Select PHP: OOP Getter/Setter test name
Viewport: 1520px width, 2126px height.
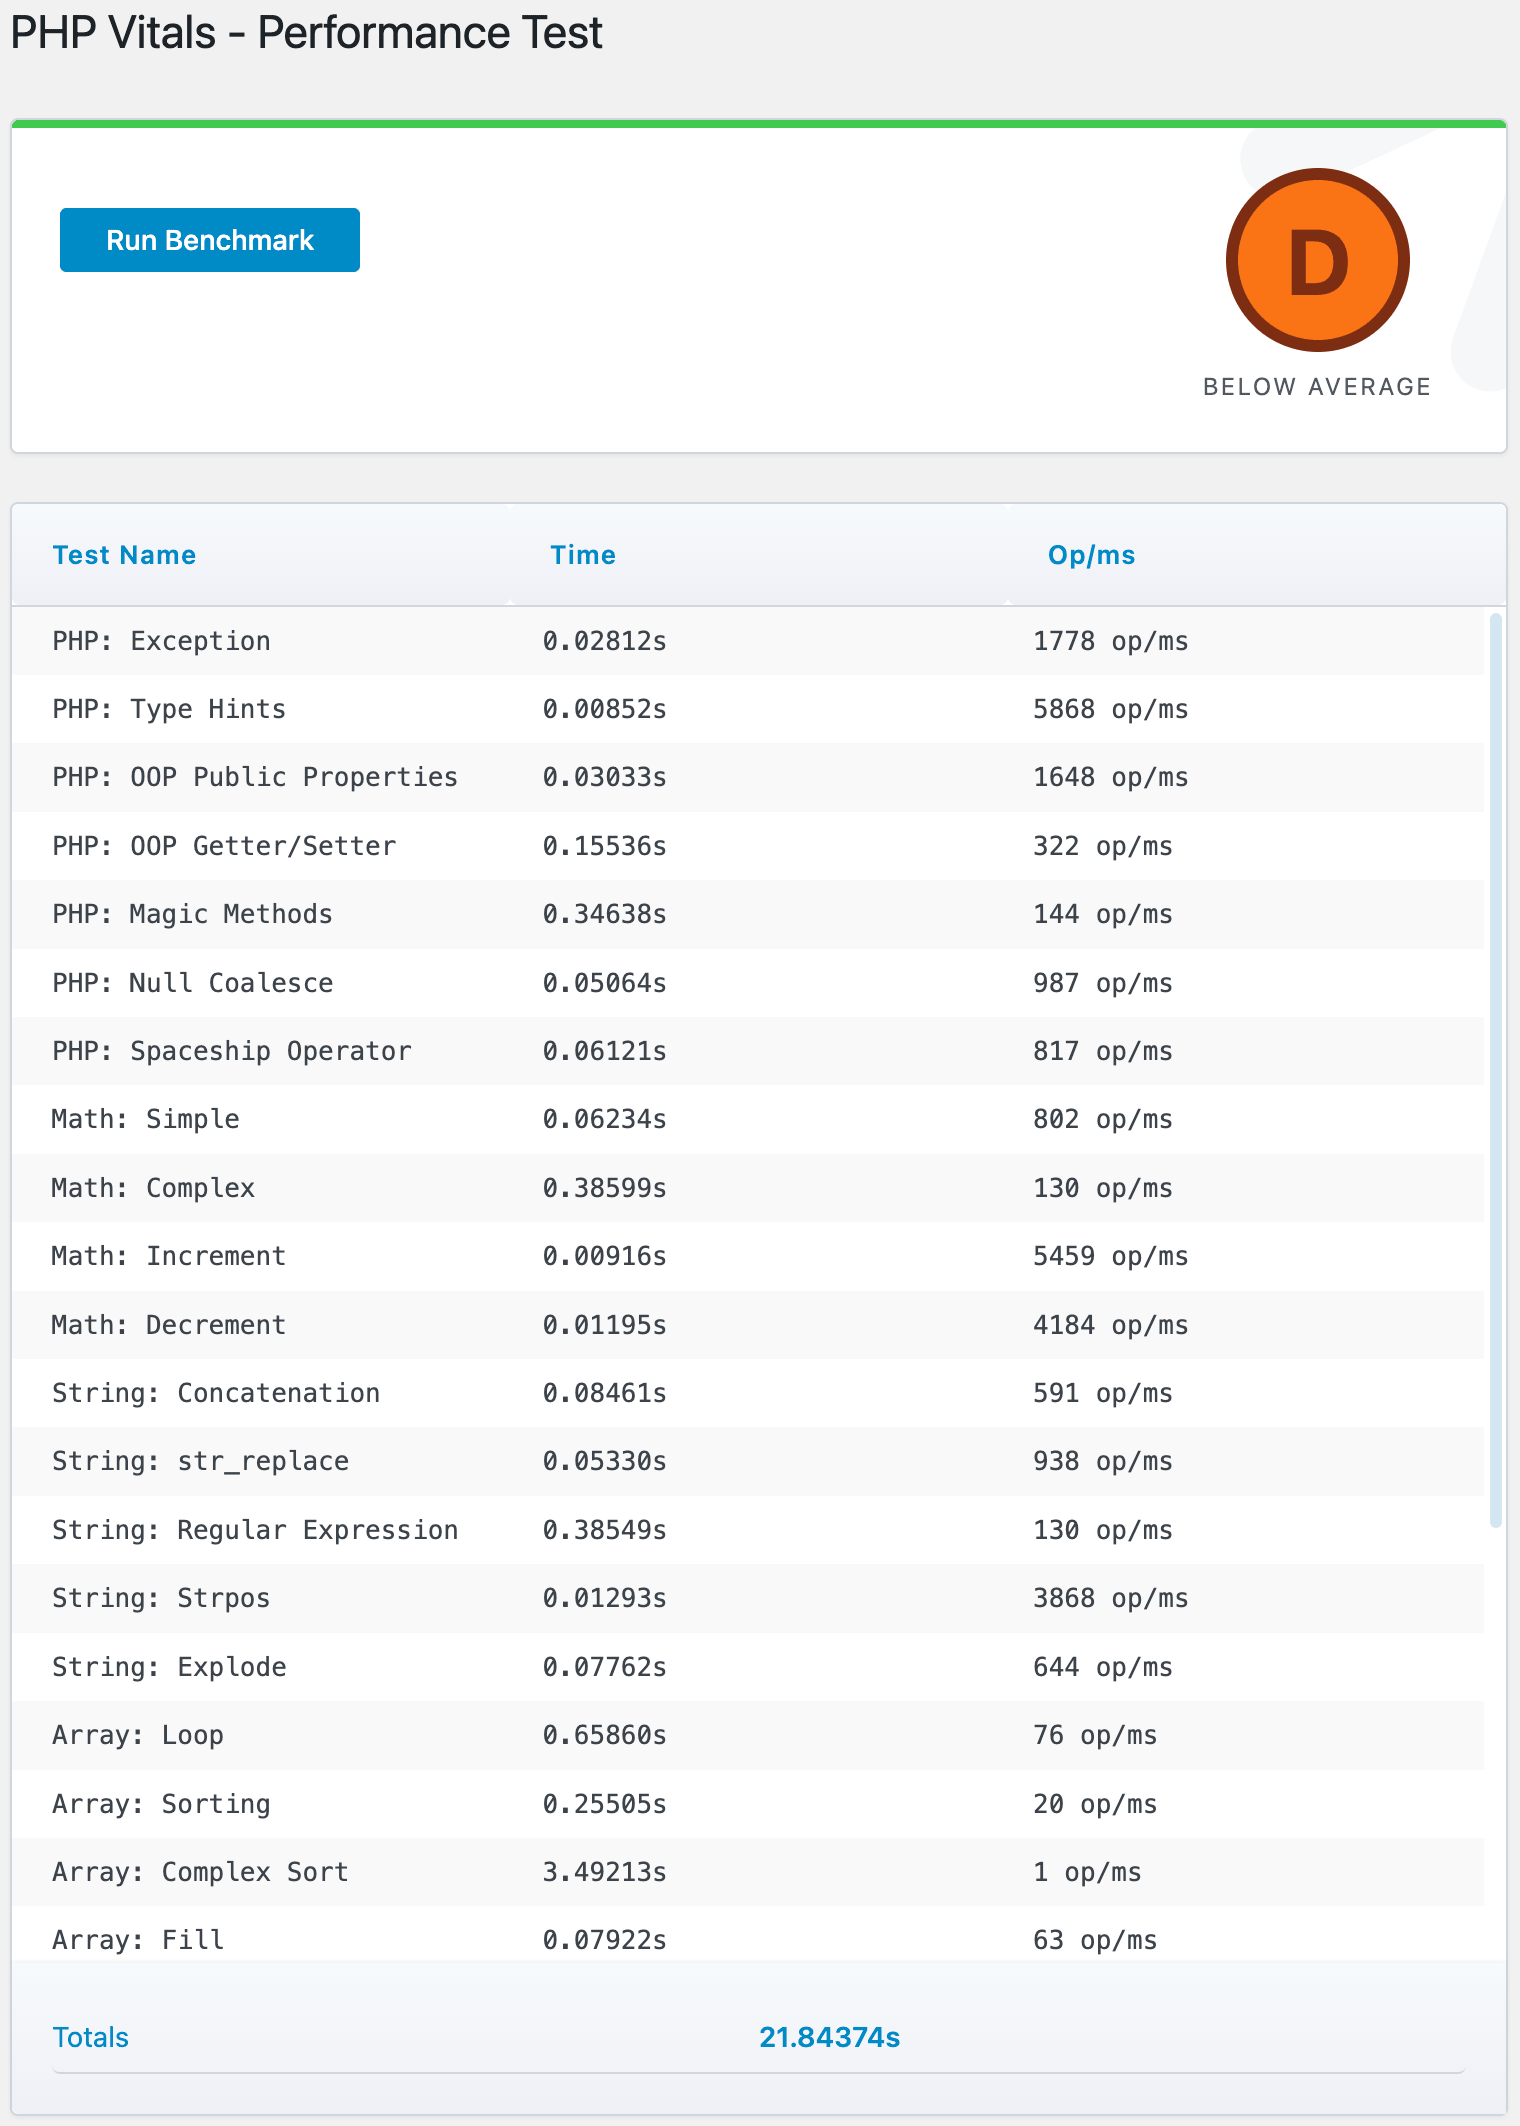[224, 846]
